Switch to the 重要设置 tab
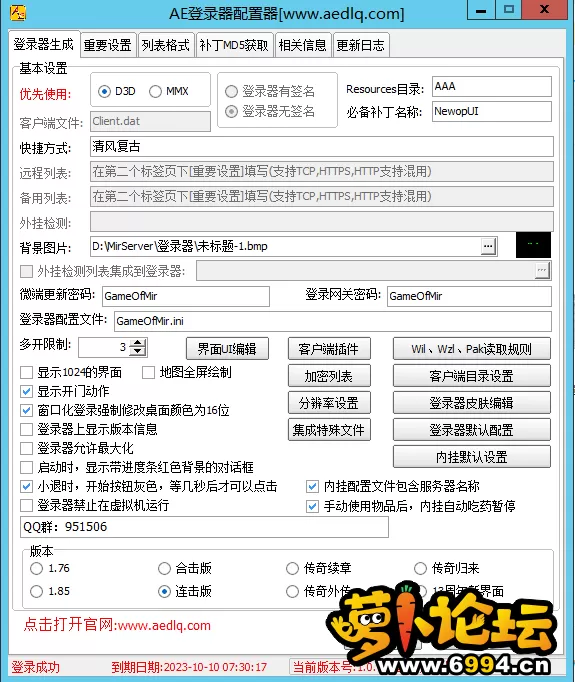 point(107,45)
